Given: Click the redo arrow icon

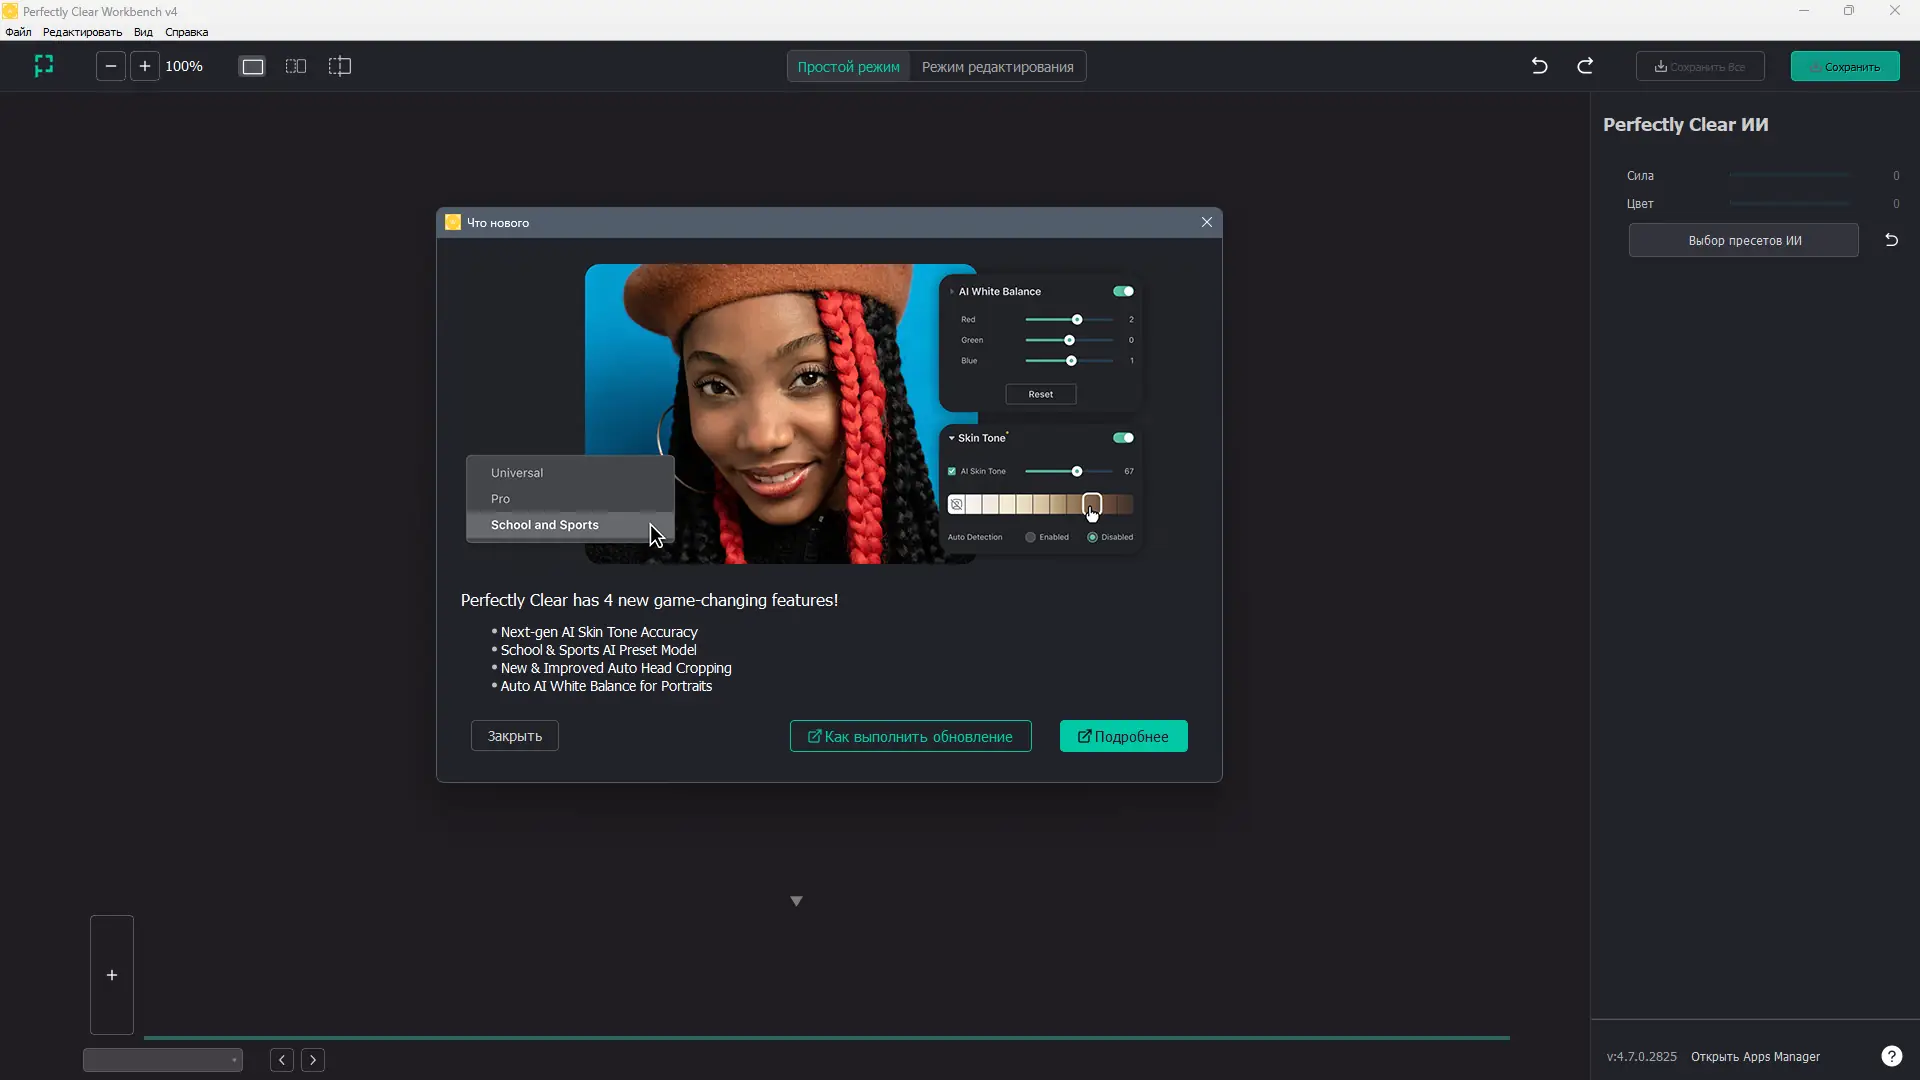Looking at the screenshot, I should coord(1585,66).
